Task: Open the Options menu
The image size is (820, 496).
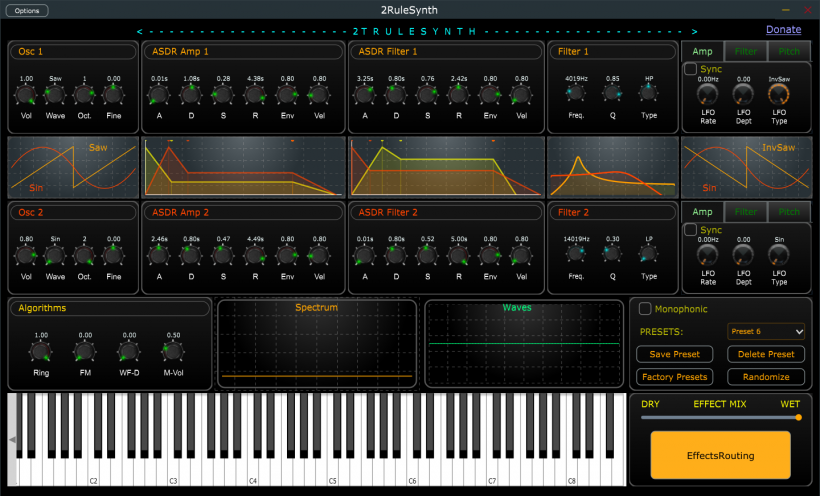Action: point(27,10)
